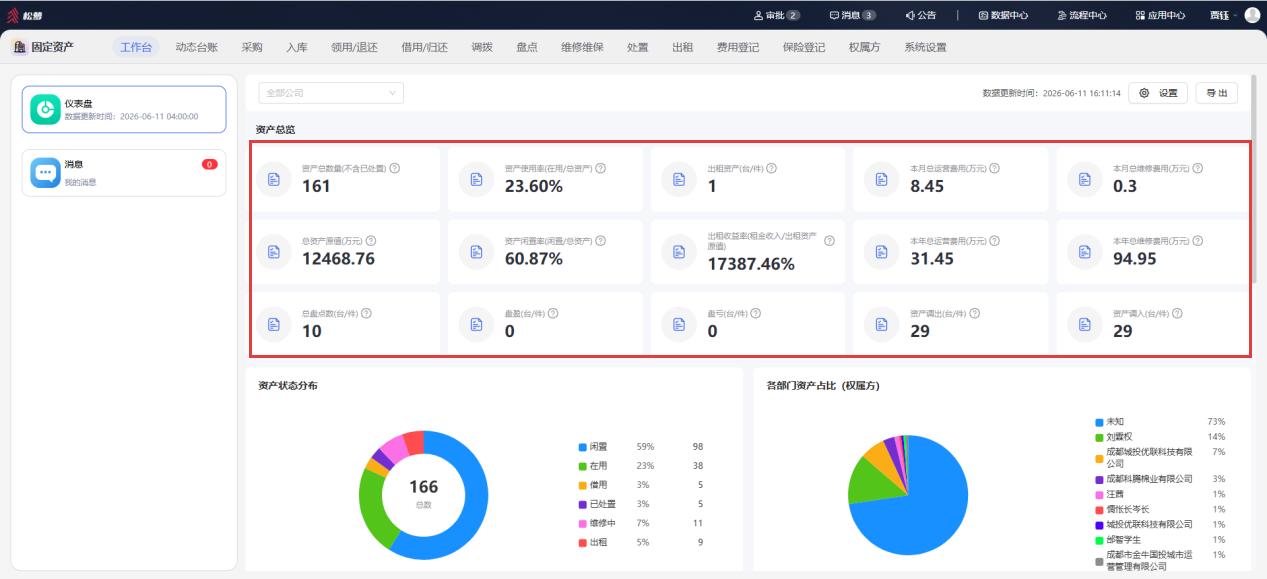Click the 松鼠 logo icon
1267x579 pixels.
14,15
